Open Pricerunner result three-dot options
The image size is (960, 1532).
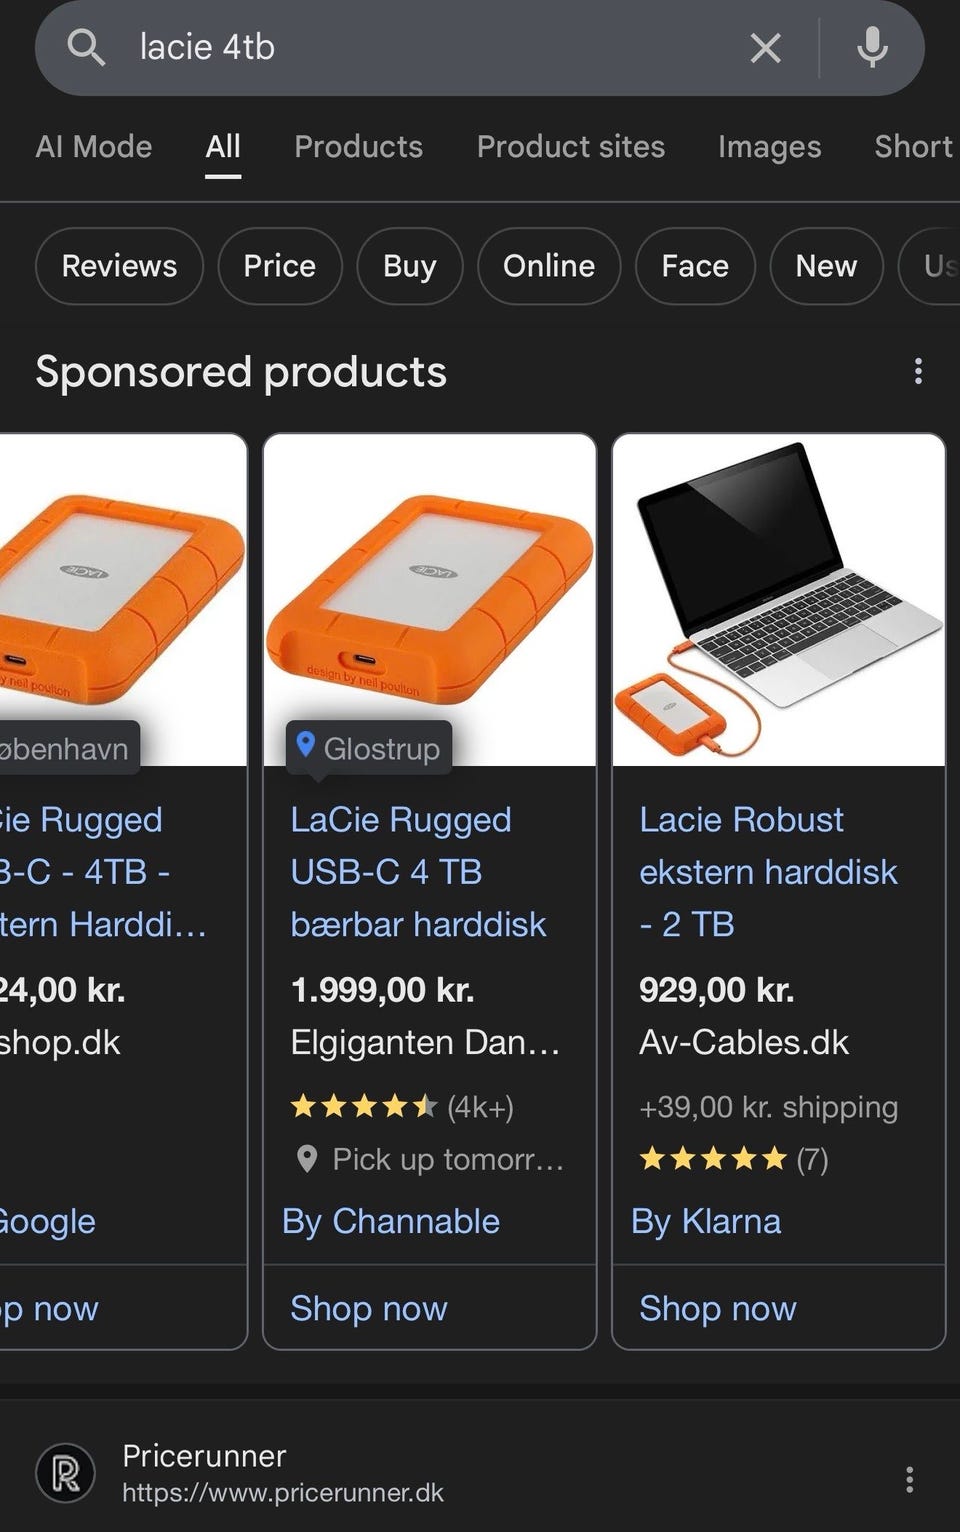coord(909,1479)
